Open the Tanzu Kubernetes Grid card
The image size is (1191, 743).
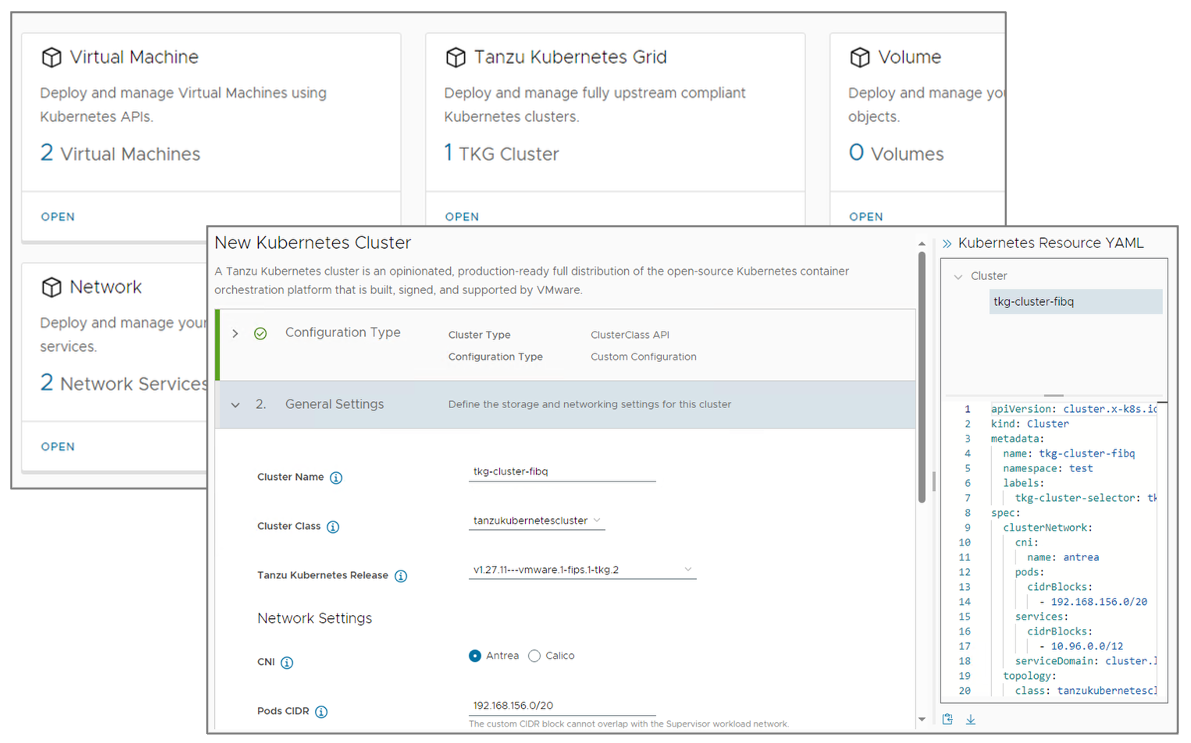click(x=462, y=217)
